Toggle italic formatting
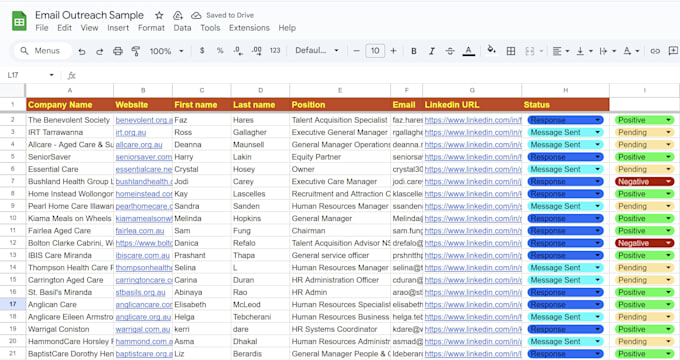 pyautogui.click(x=432, y=51)
